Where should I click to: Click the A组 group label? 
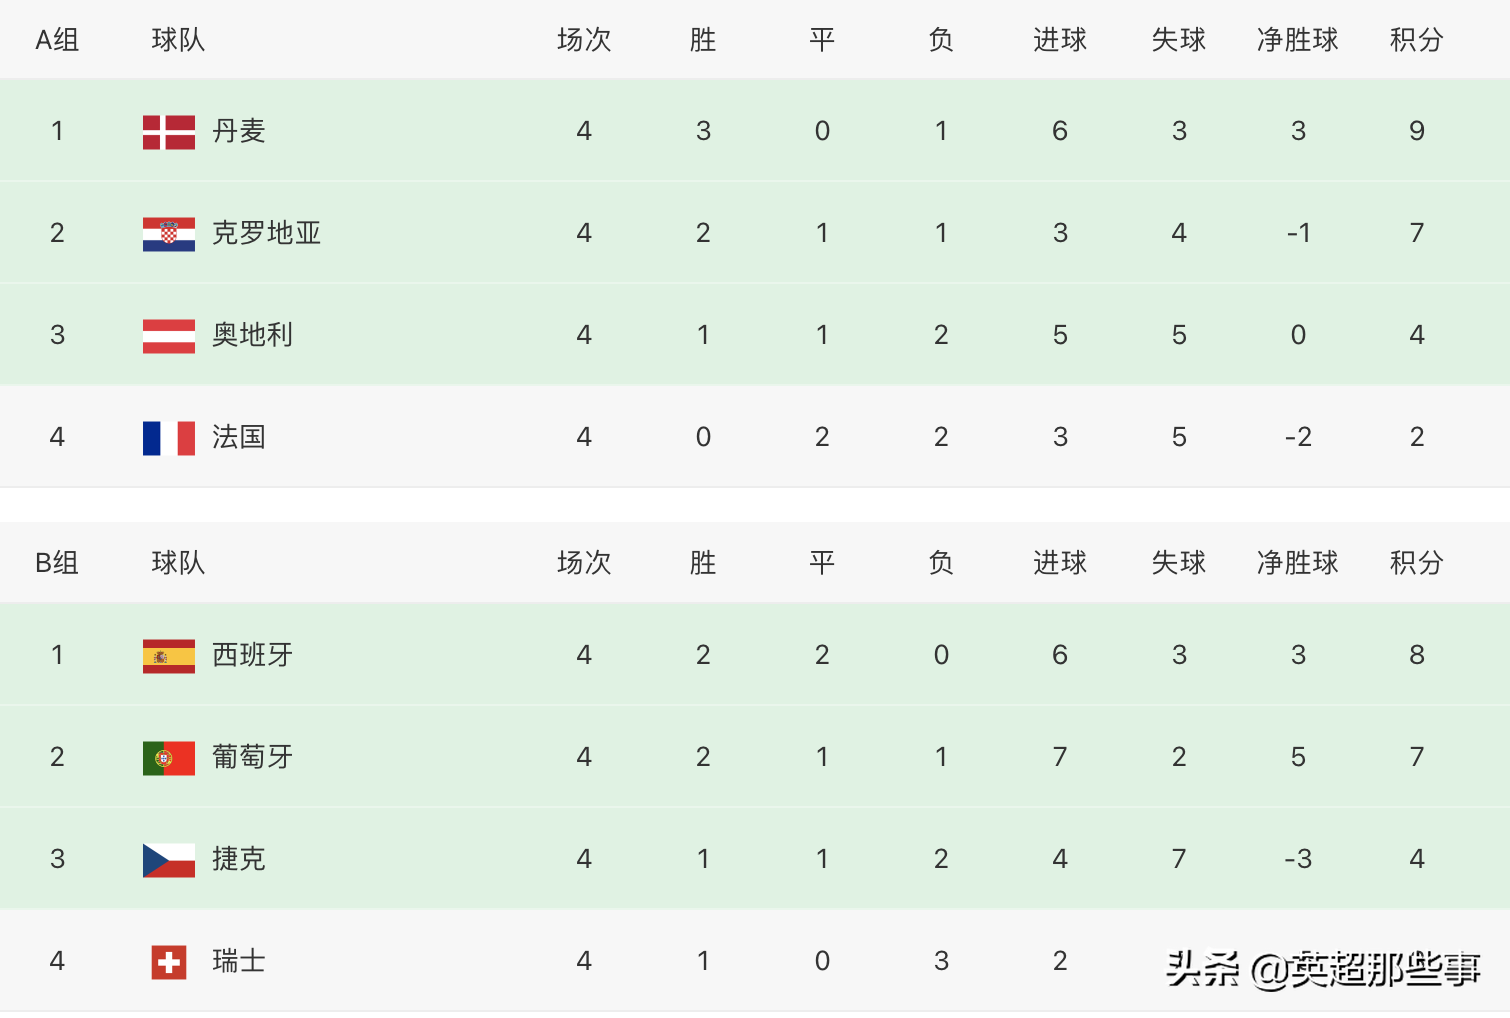click(x=57, y=40)
